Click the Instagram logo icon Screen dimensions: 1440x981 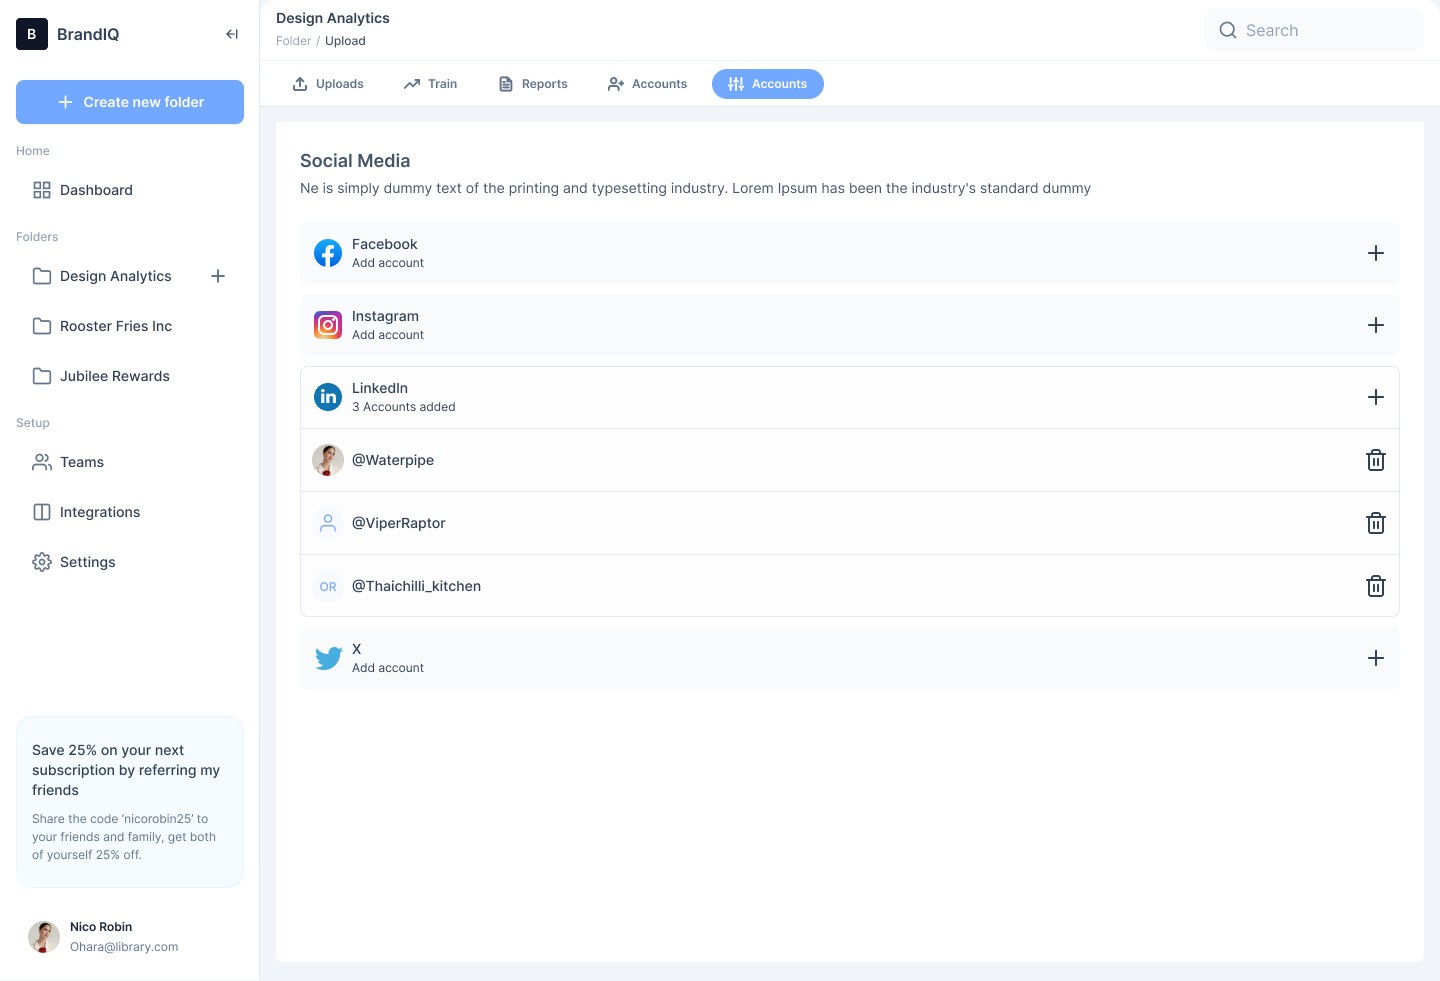(x=328, y=325)
